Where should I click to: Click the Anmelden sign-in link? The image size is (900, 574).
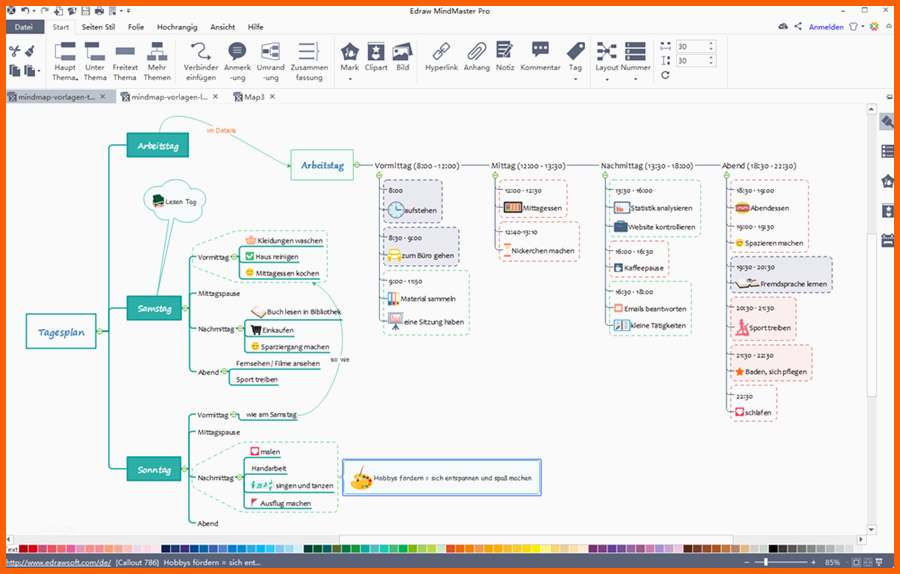(x=826, y=27)
